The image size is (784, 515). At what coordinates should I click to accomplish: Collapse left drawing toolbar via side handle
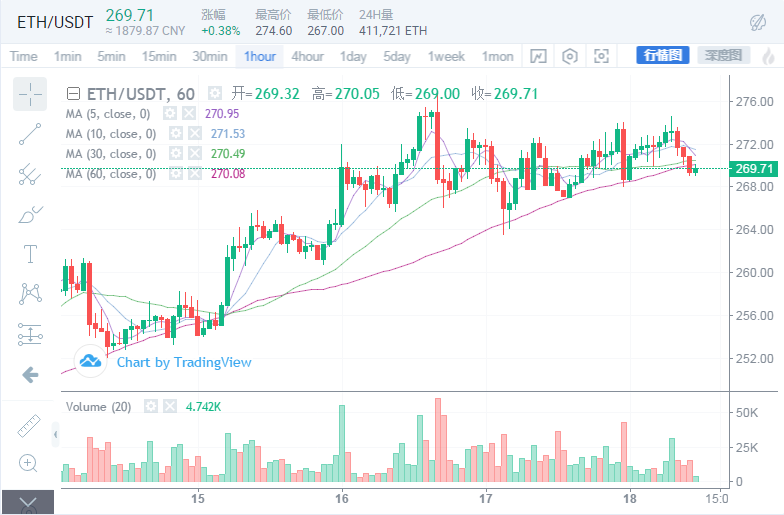(56, 434)
